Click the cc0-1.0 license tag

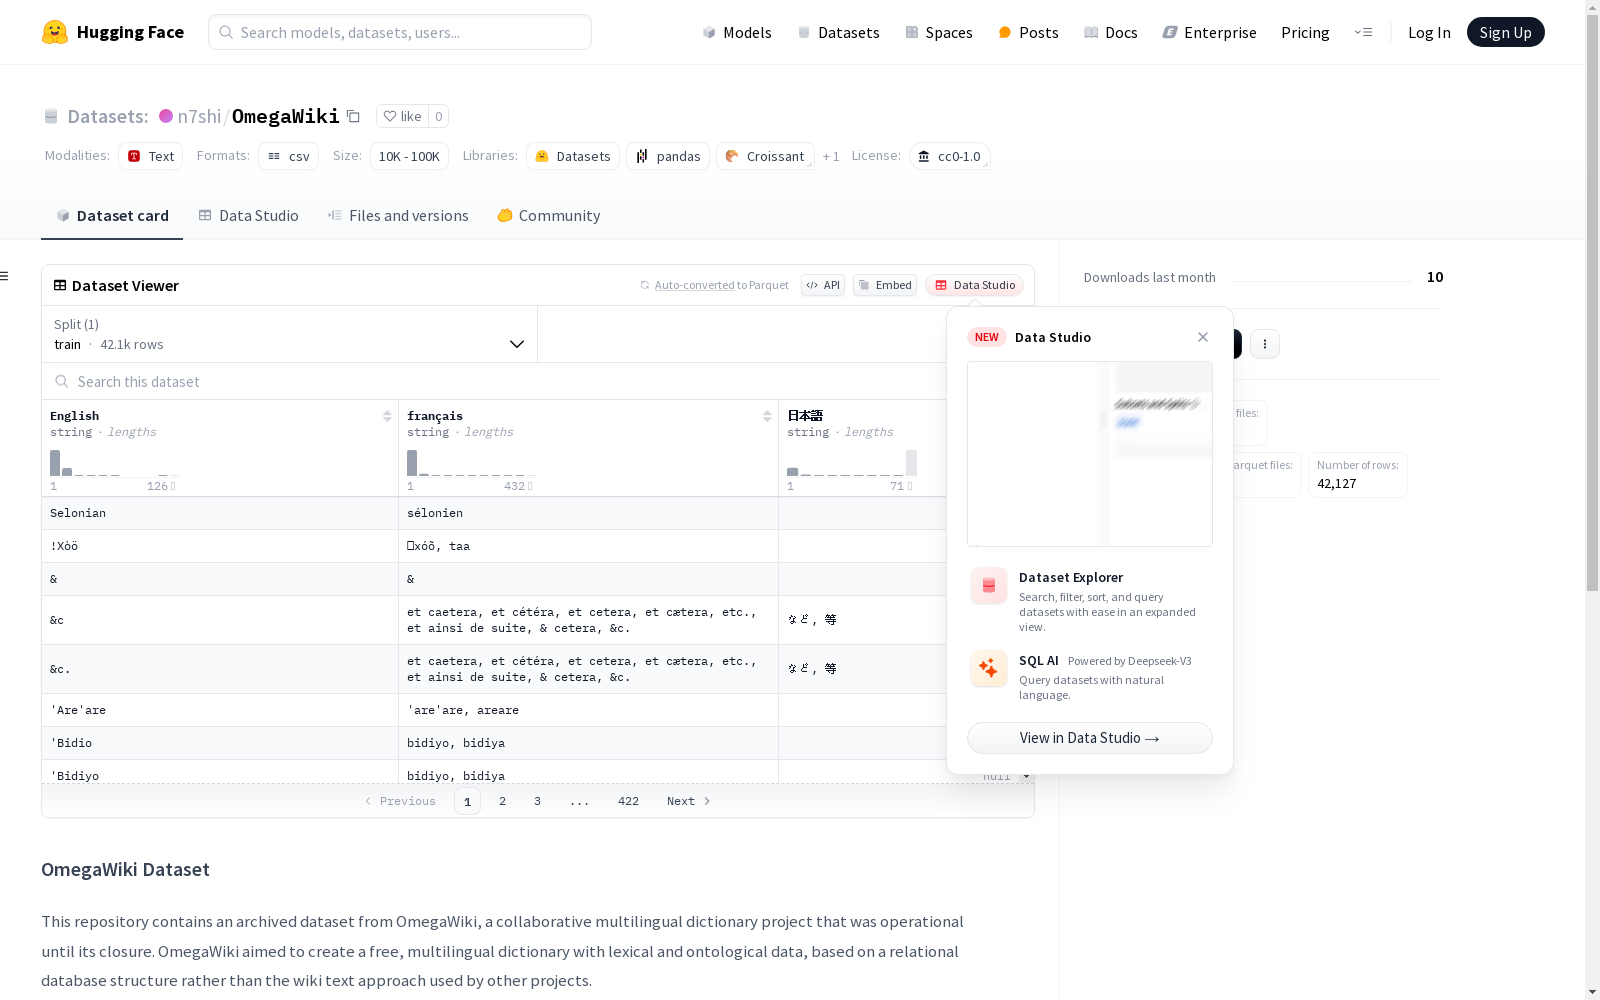click(949, 156)
